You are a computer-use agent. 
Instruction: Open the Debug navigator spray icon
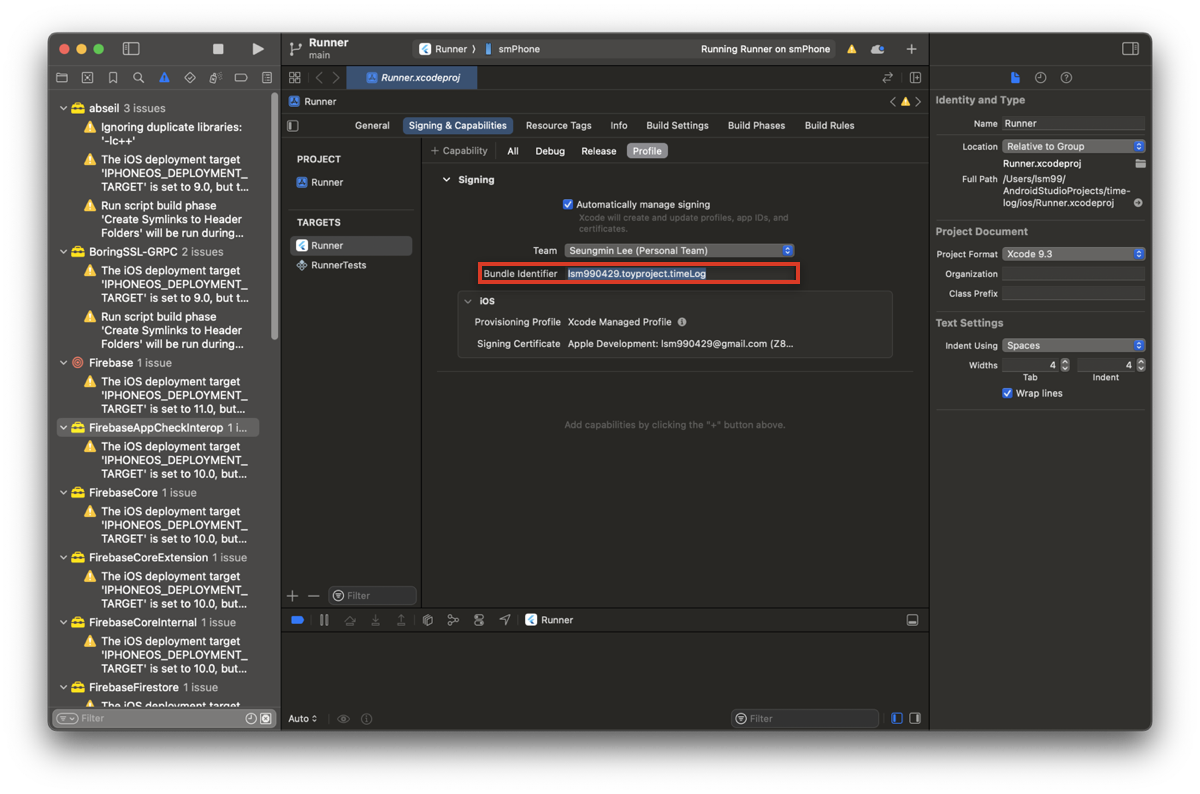(215, 78)
